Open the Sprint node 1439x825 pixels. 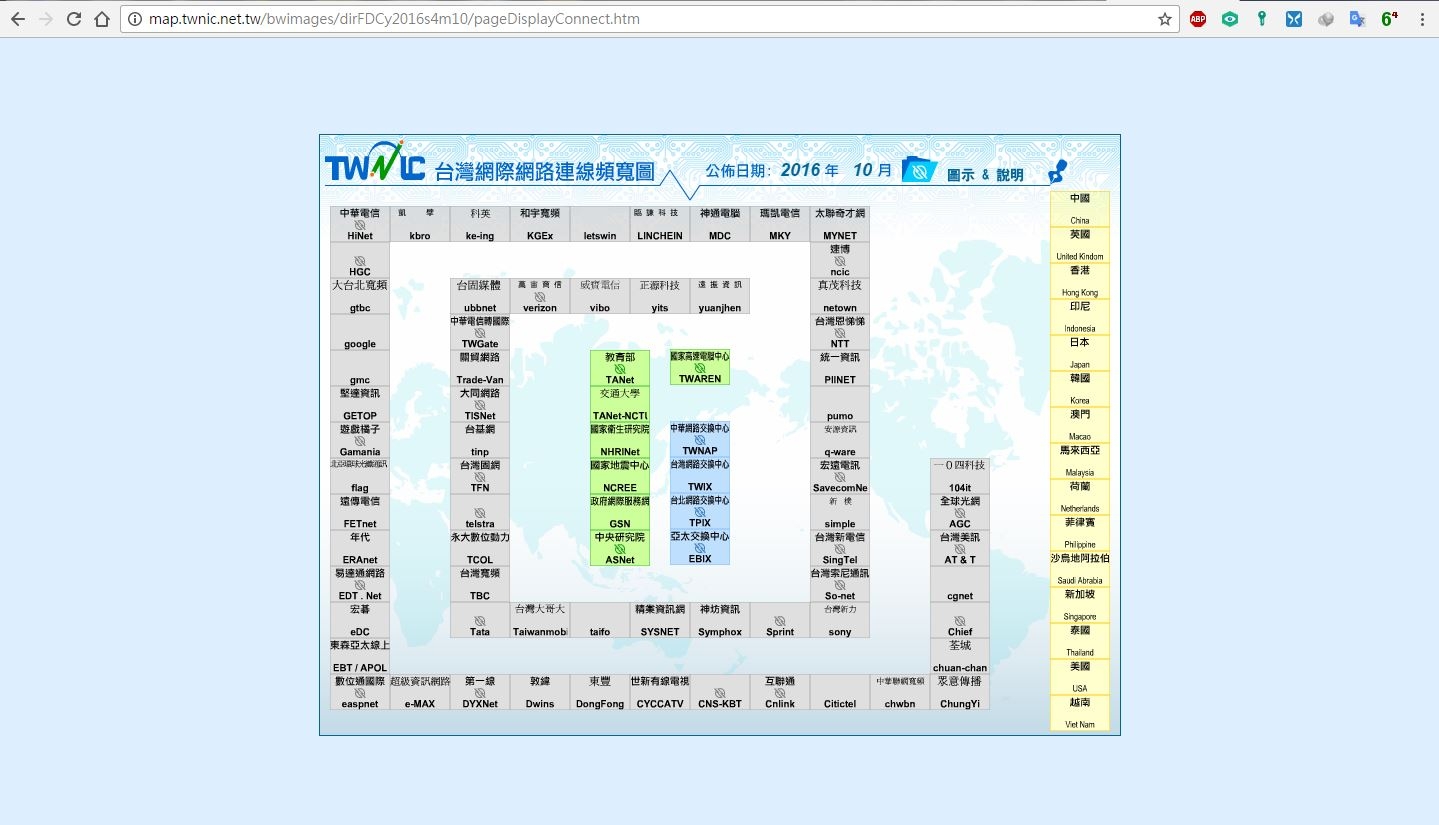pos(780,620)
